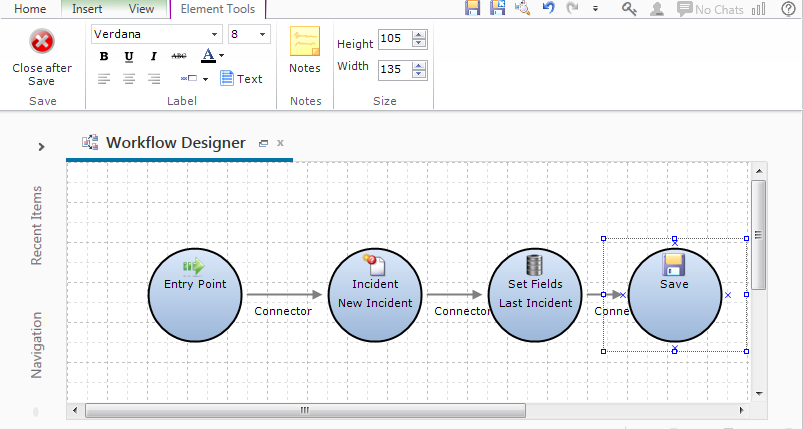Click the horizontal scrollbar thumb
This screenshot has height=429, width=803.
(305, 410)
